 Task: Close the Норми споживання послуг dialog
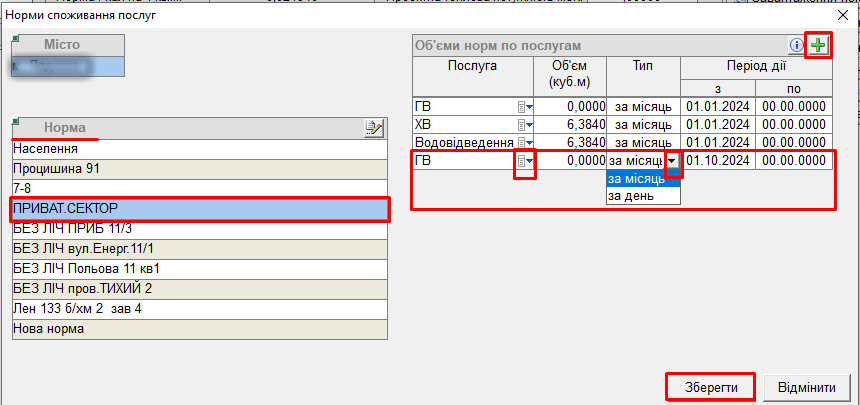point(842,14)
